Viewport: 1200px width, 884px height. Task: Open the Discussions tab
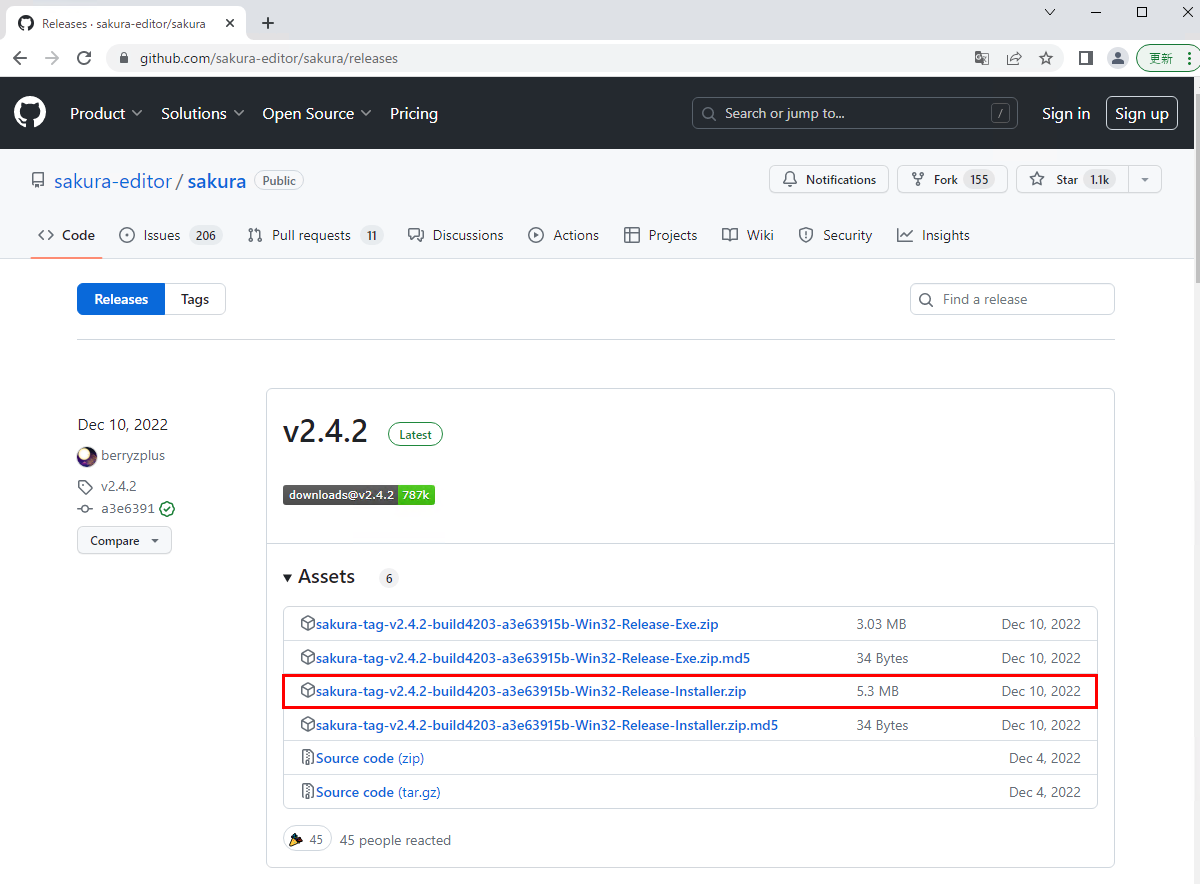(x=455, y=236)
